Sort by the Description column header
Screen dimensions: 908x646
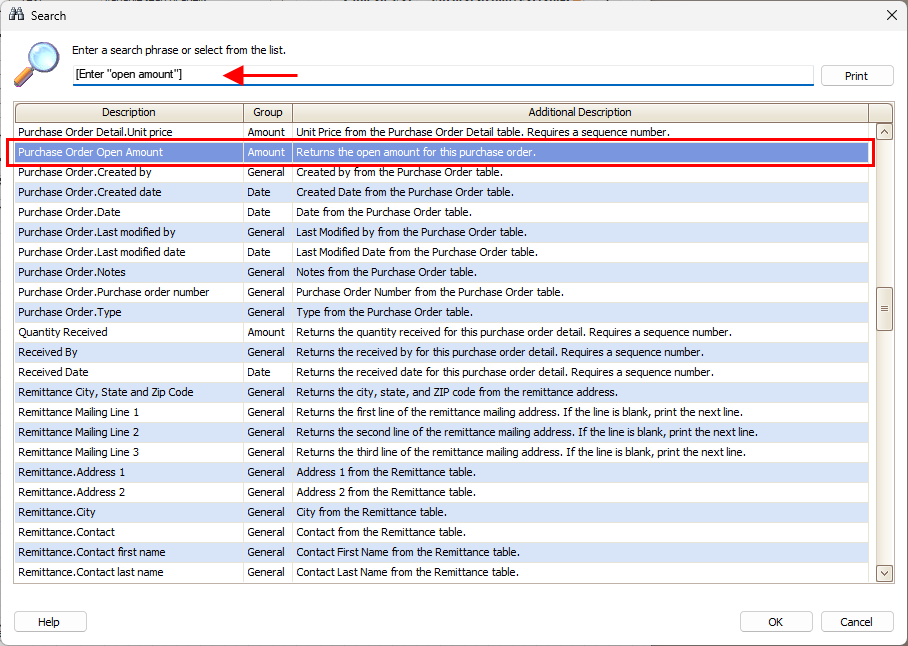click(x=129, y=112)
